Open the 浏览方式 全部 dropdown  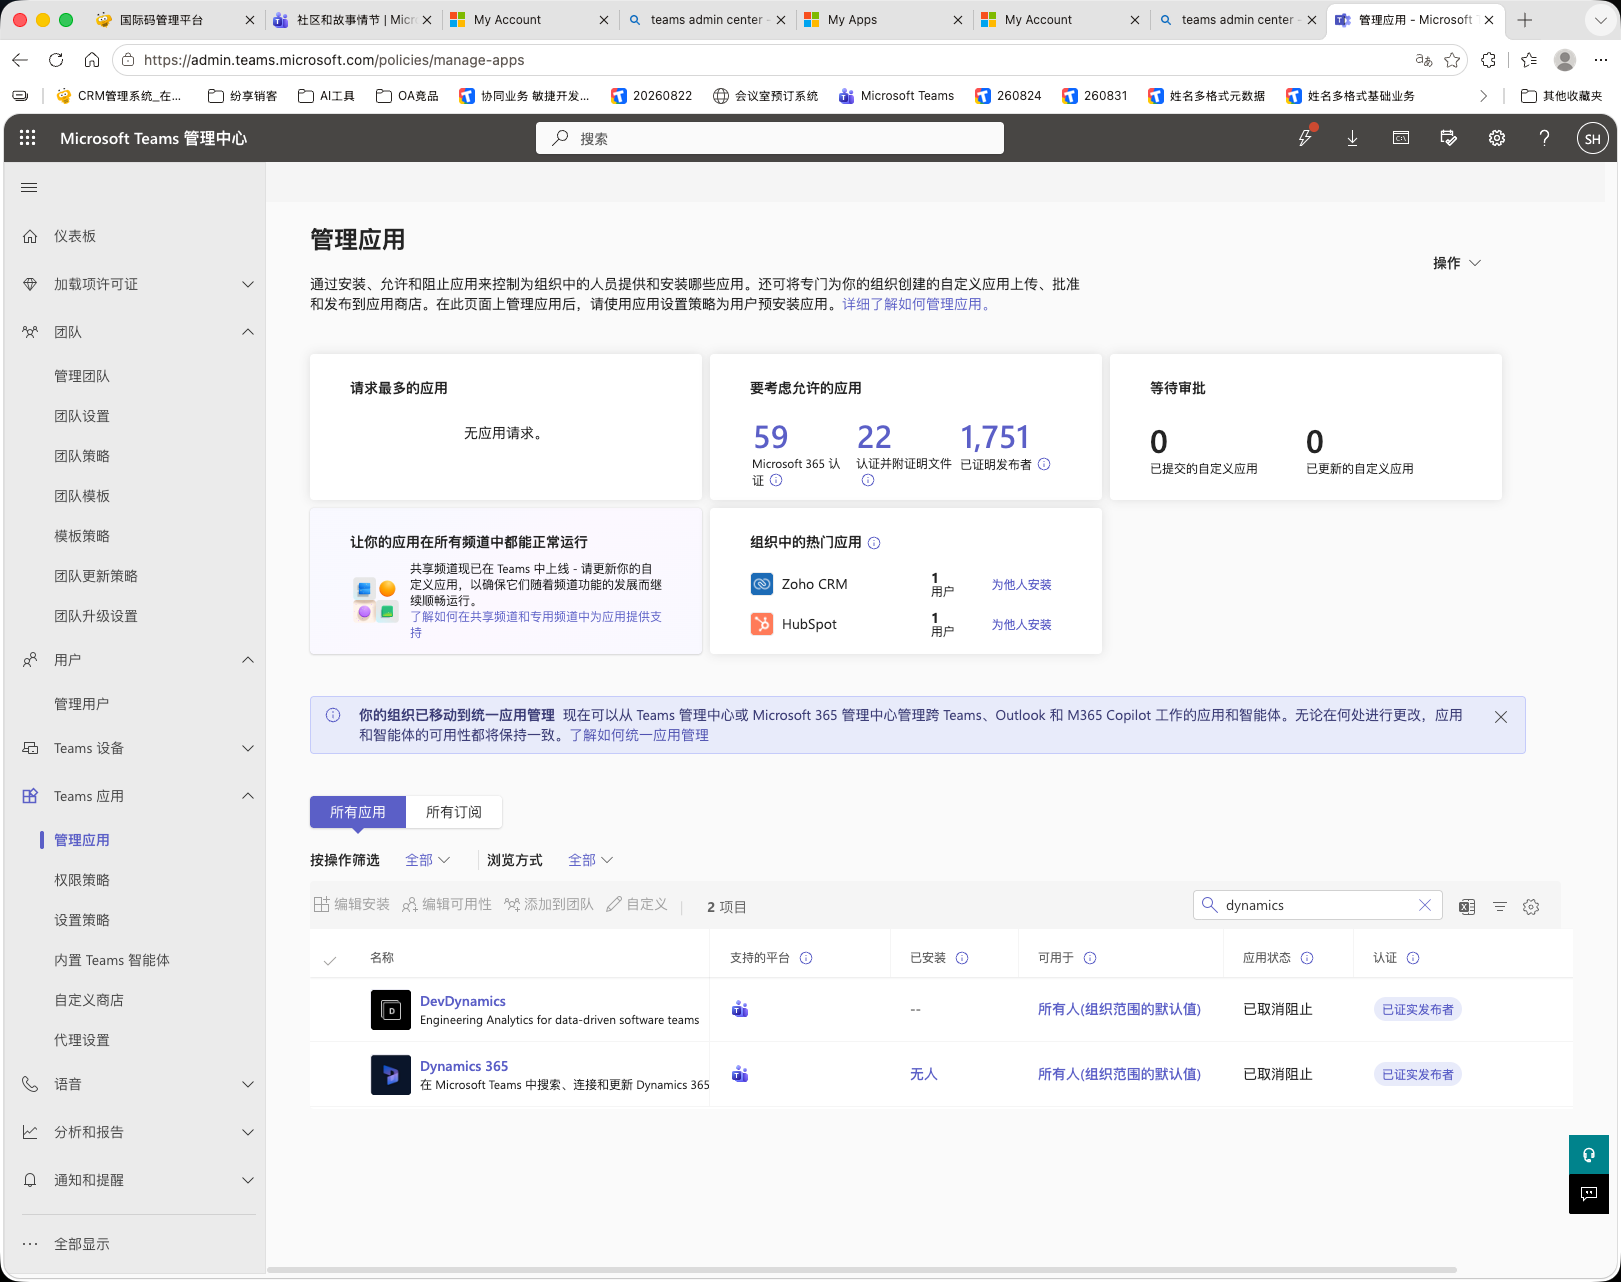pyautogui.click(x=591, y=860)
